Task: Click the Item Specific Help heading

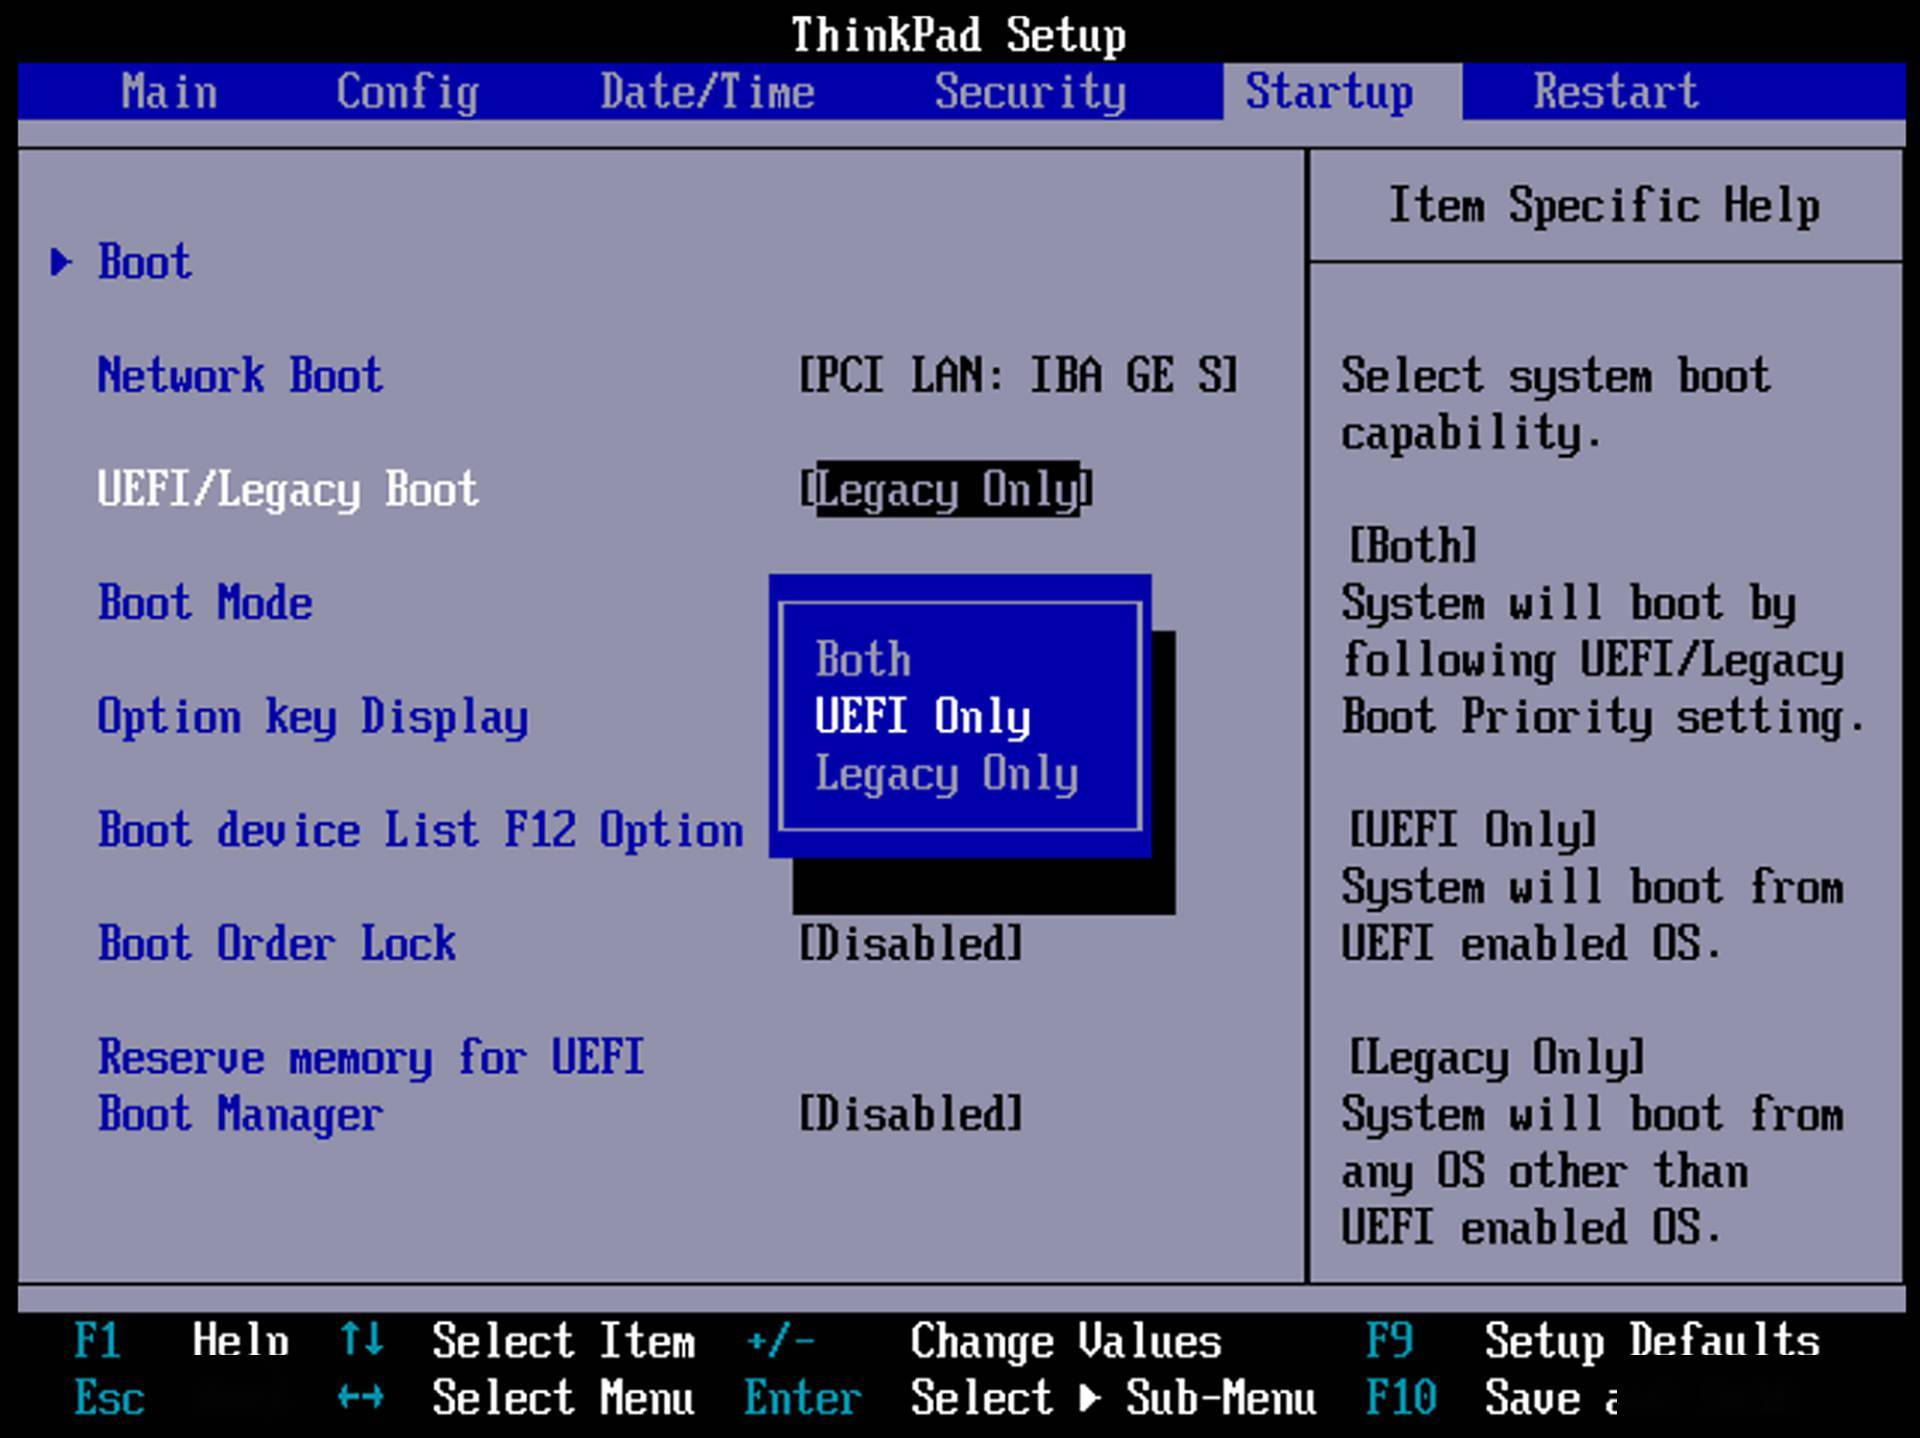Action: click(1604, 207)
